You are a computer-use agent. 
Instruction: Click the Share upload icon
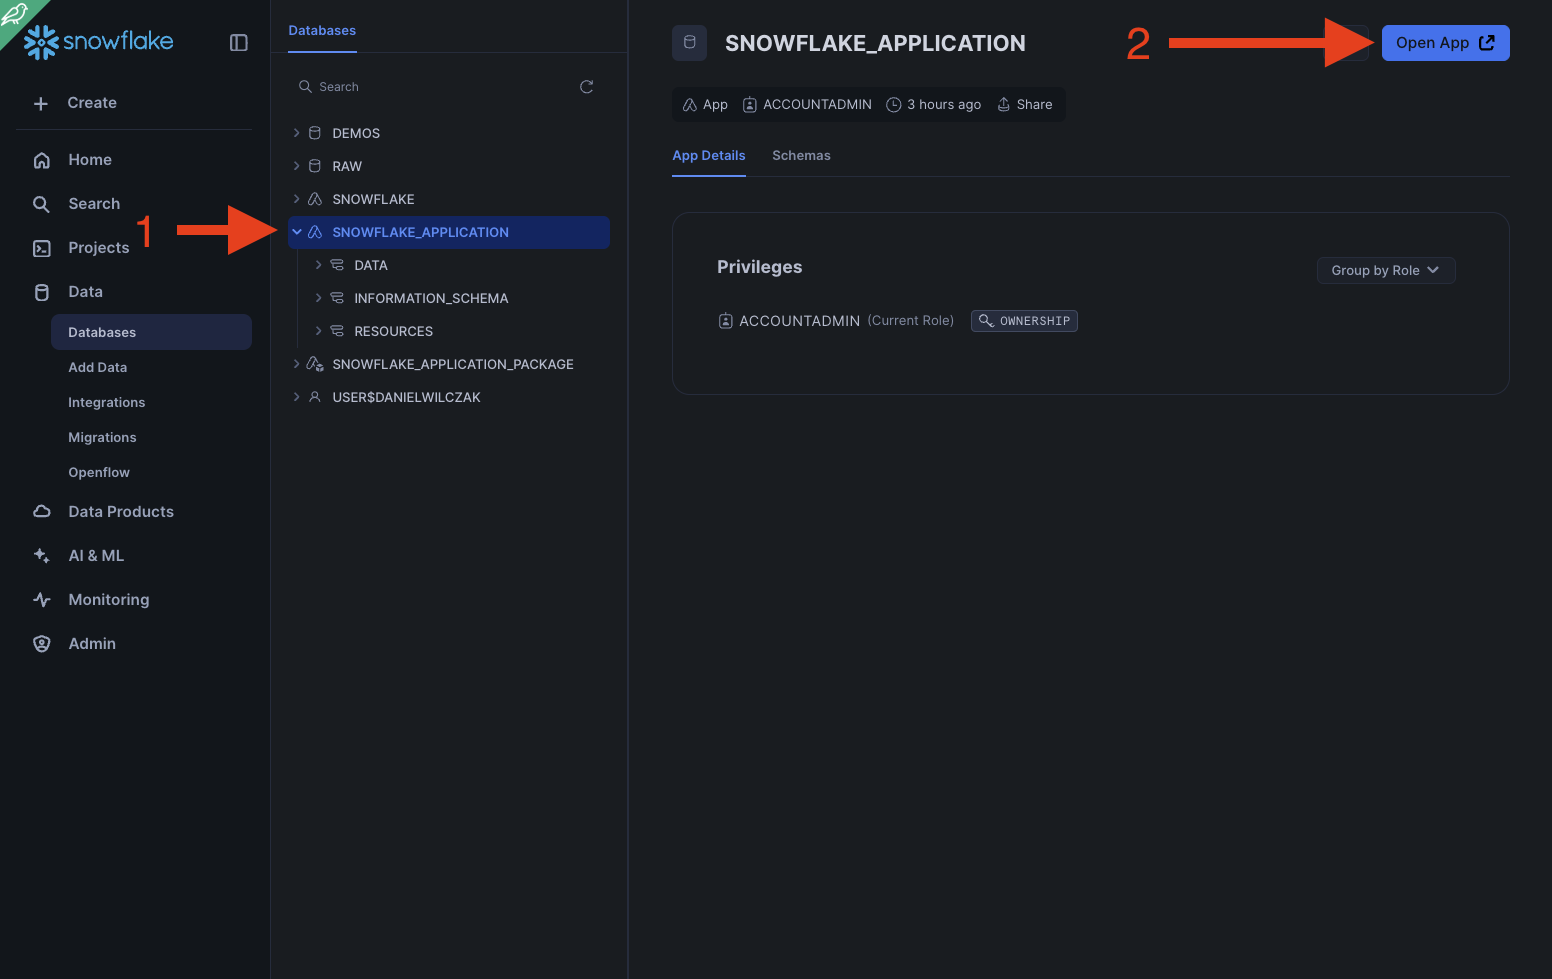point(1004,105)
